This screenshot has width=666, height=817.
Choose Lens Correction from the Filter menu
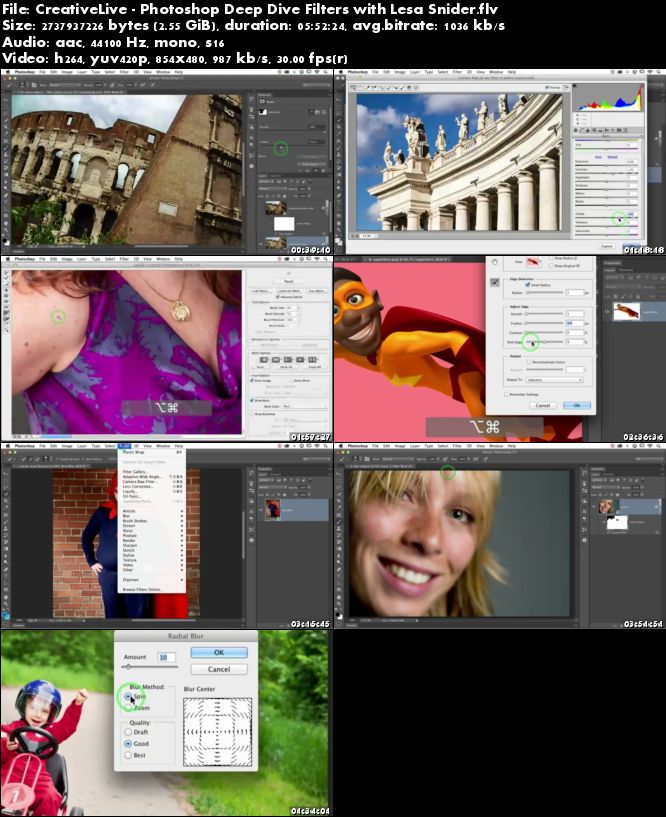152,487
